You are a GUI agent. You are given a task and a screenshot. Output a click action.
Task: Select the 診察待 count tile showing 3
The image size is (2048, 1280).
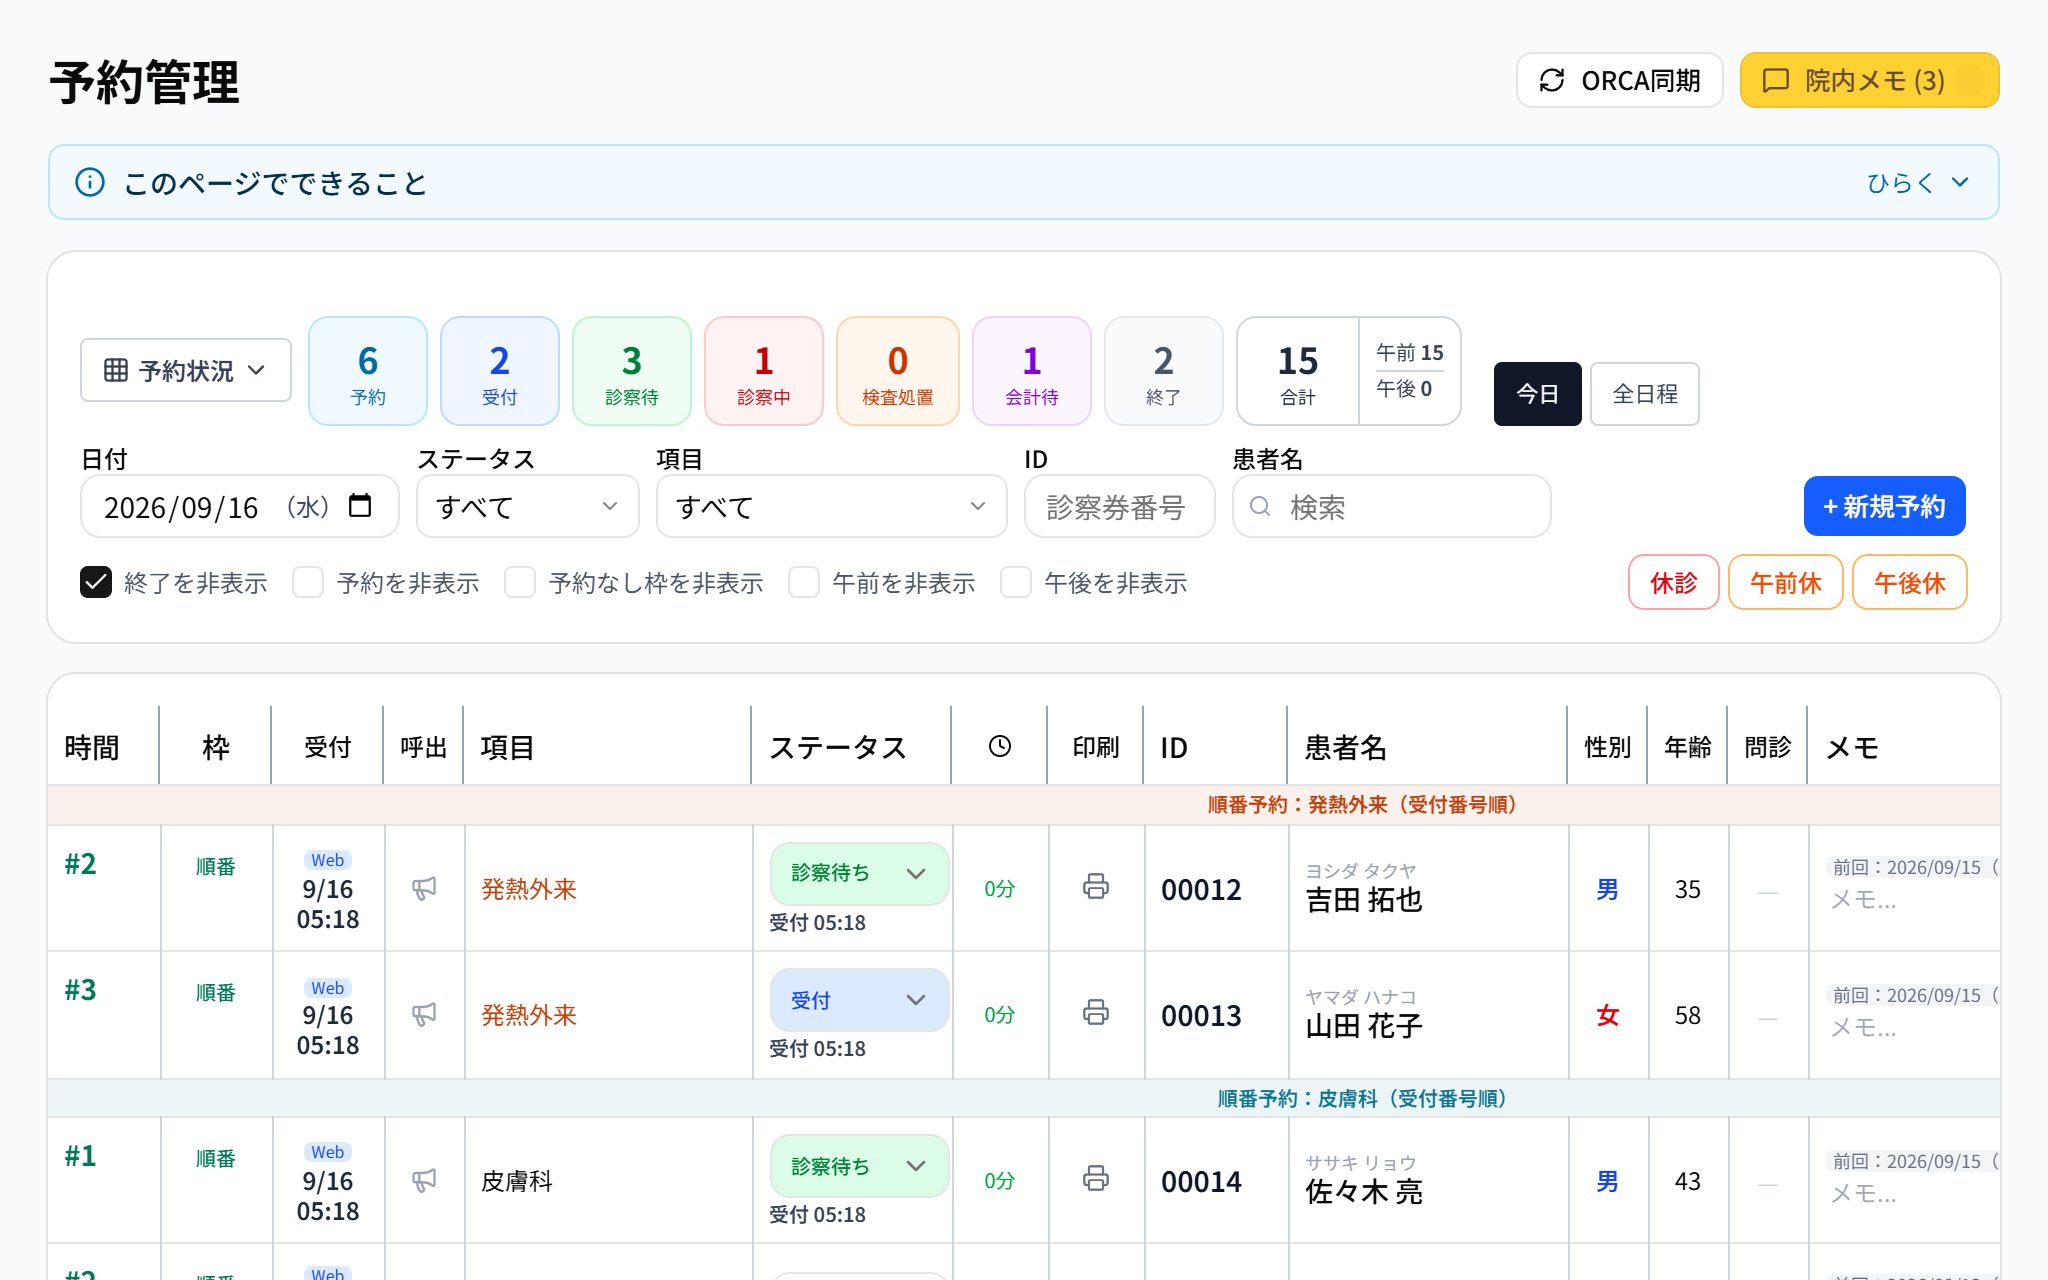pos(632,371)
